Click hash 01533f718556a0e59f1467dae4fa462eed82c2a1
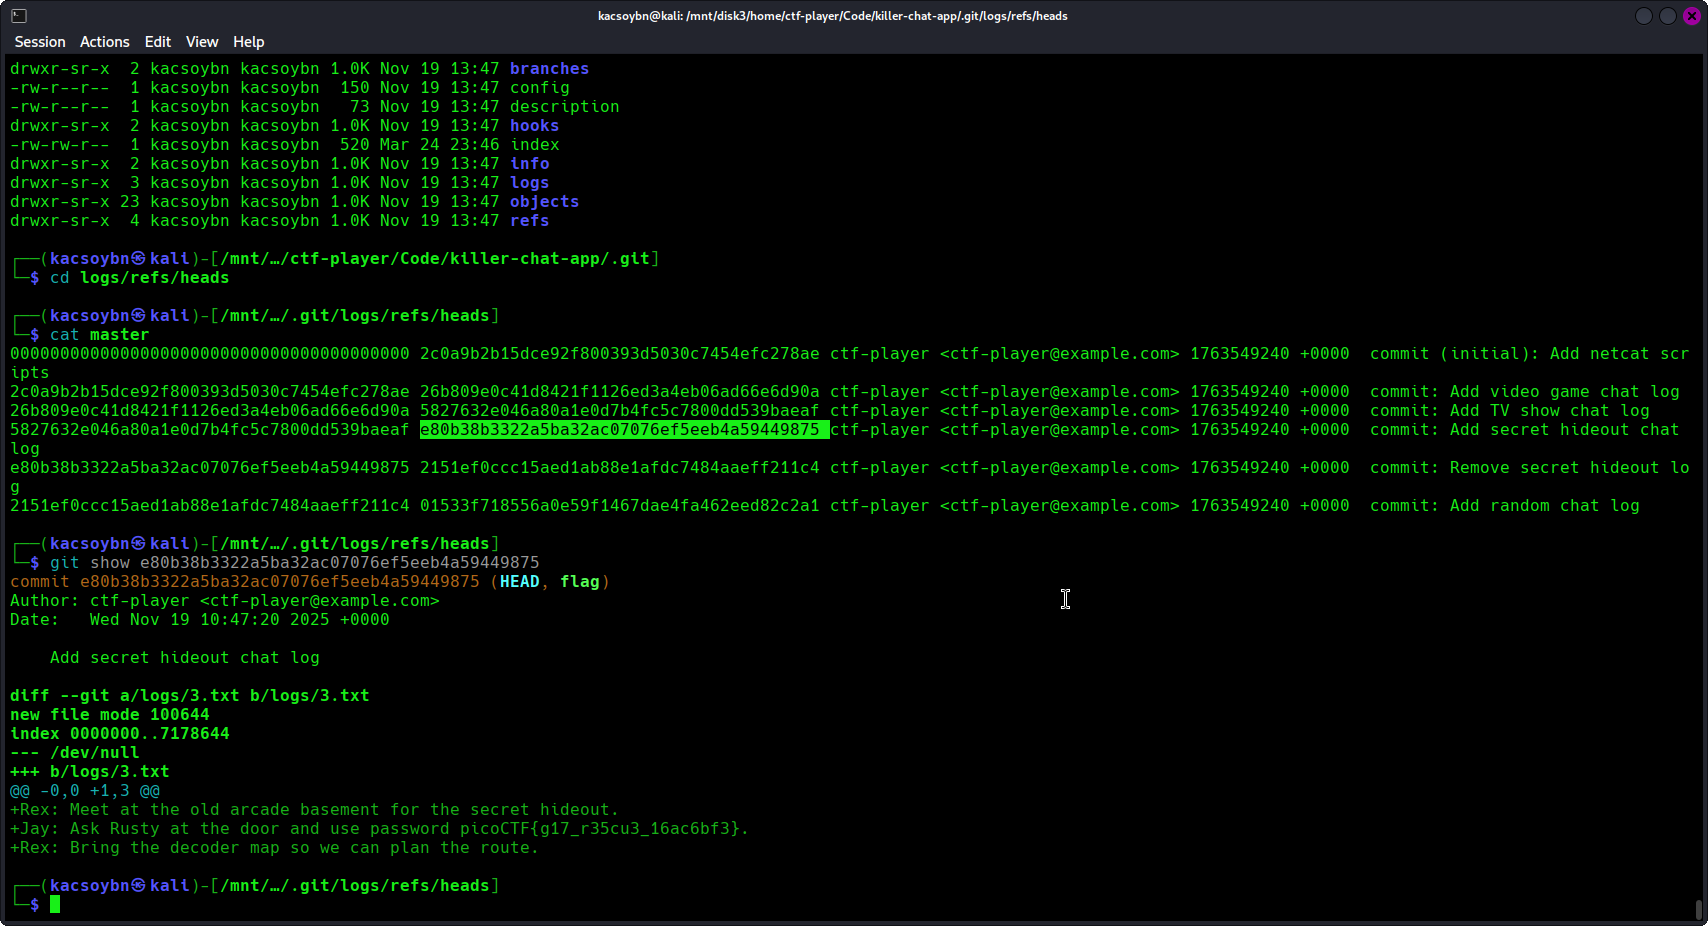This screenshot has height=926, width=1708. 619,506
